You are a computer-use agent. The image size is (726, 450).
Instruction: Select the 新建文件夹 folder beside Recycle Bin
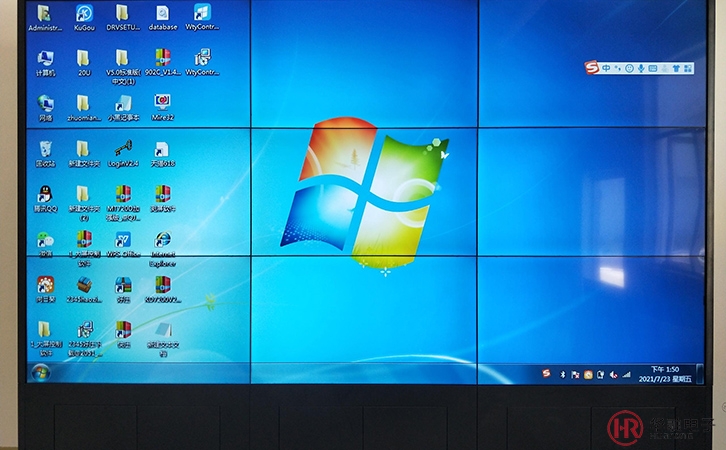pyautogui.click(x=84, y=154)
